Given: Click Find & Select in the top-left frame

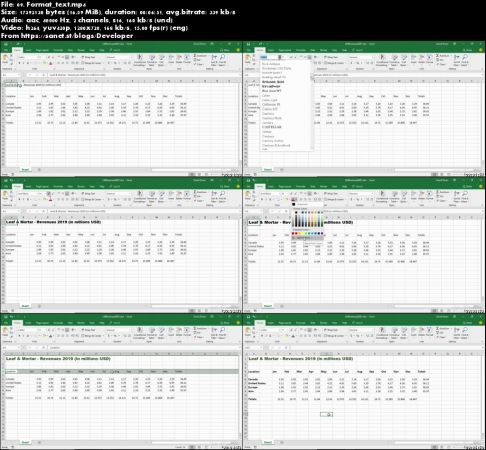Looking at the screenshot, I should tap(222, 60).
